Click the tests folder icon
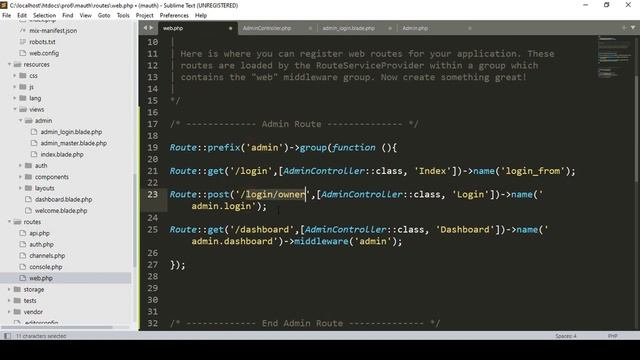 (17, 300)
